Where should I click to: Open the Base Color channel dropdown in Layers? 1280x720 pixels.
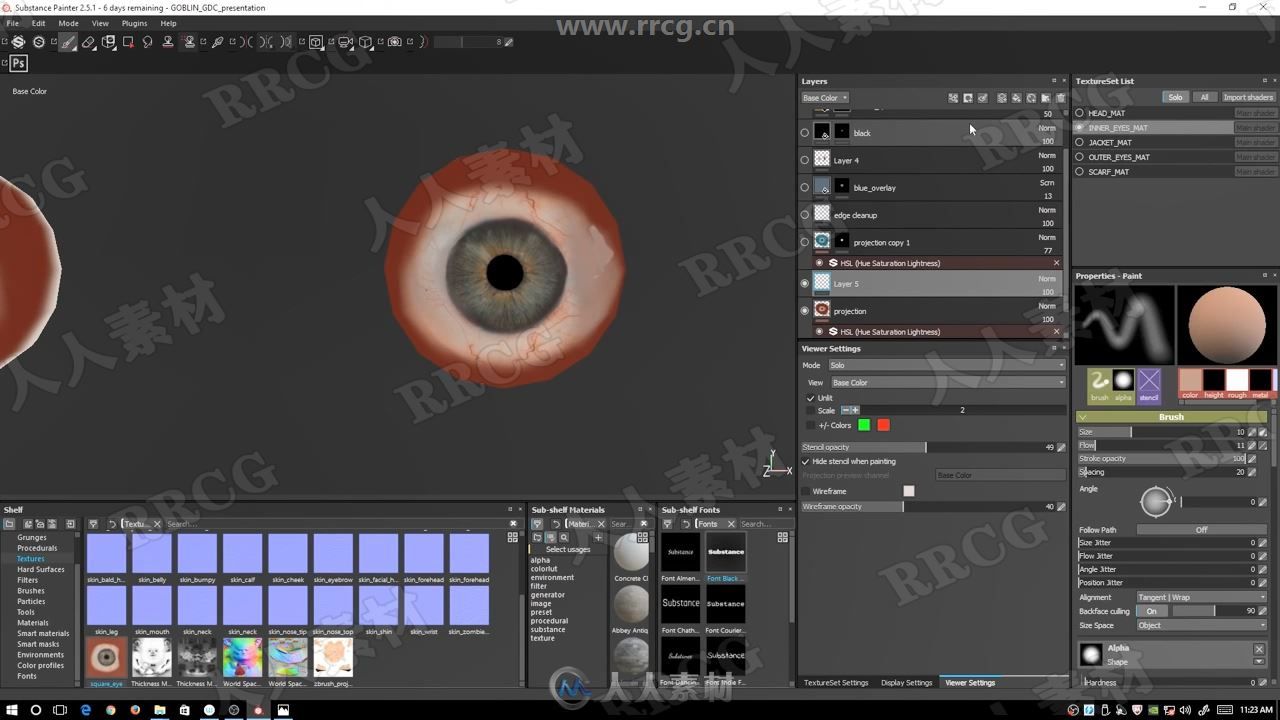point(825,98)
